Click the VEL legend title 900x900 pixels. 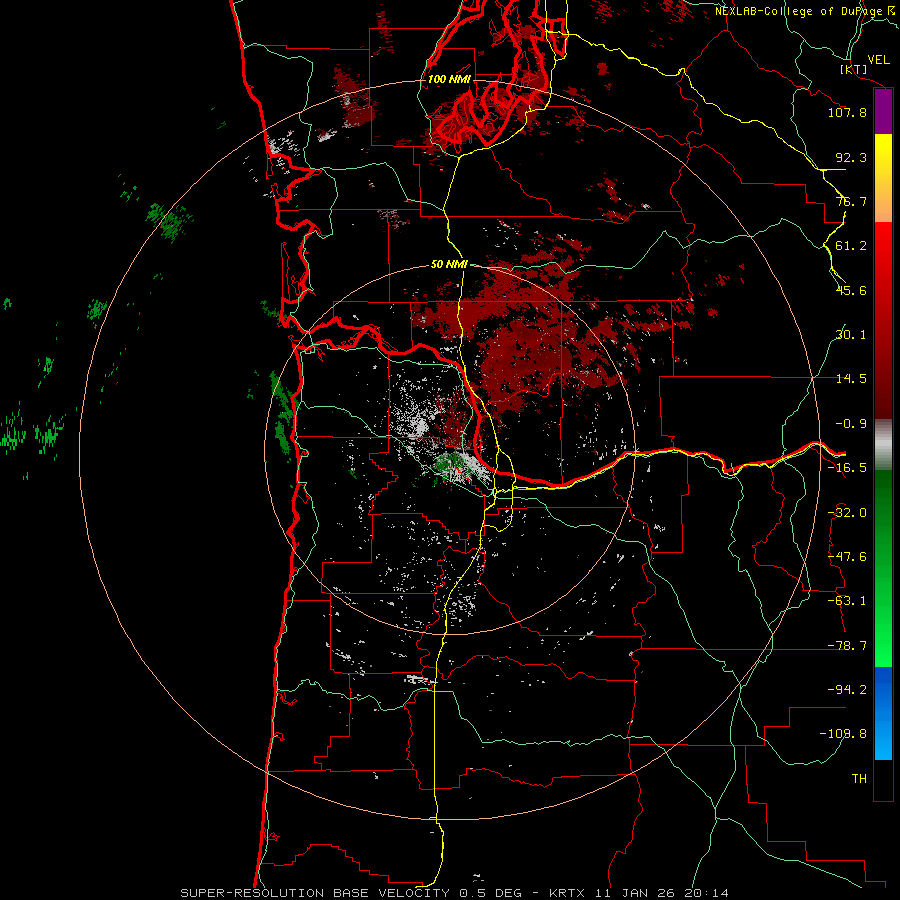coord(878,60)
